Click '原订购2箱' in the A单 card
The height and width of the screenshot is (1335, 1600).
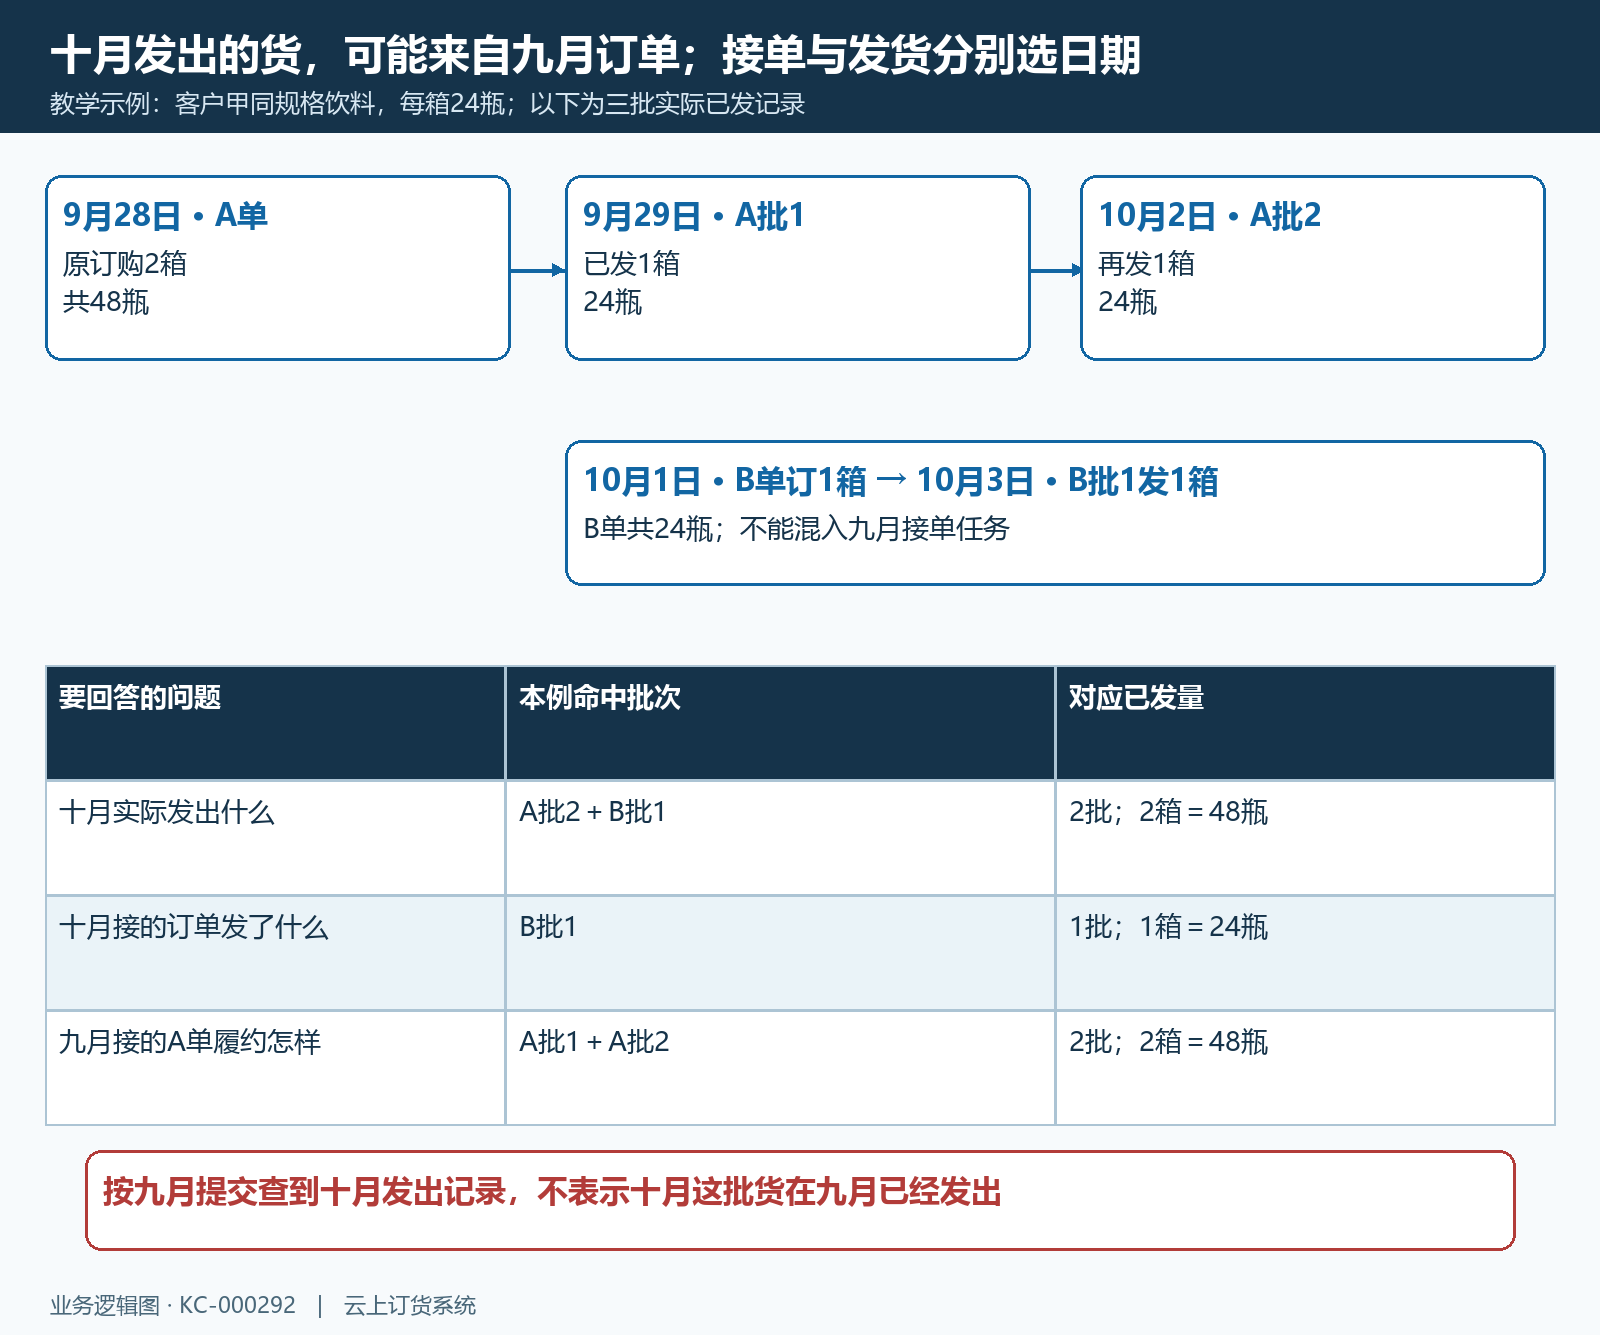coord(125,264)
